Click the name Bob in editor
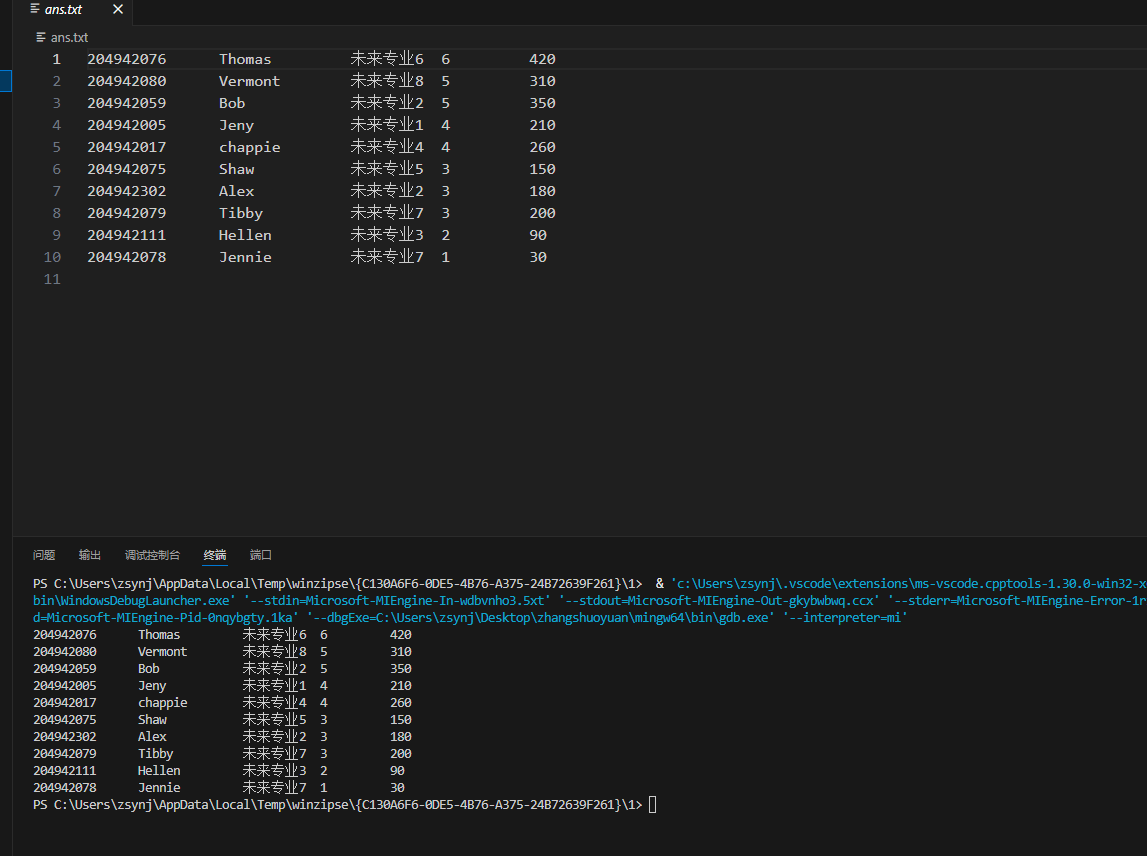 pyautogui.click(x=232, y=103)
